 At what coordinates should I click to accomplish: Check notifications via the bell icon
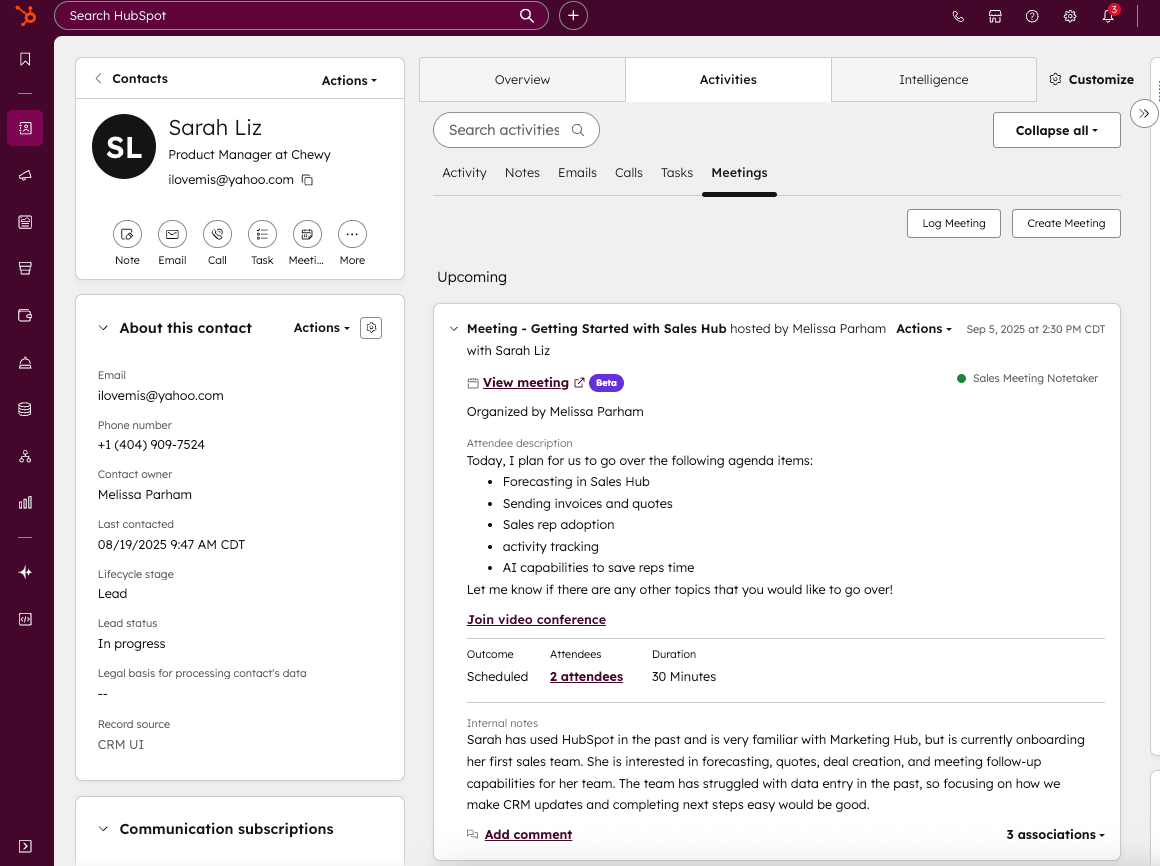click(x=1108, y=17)
